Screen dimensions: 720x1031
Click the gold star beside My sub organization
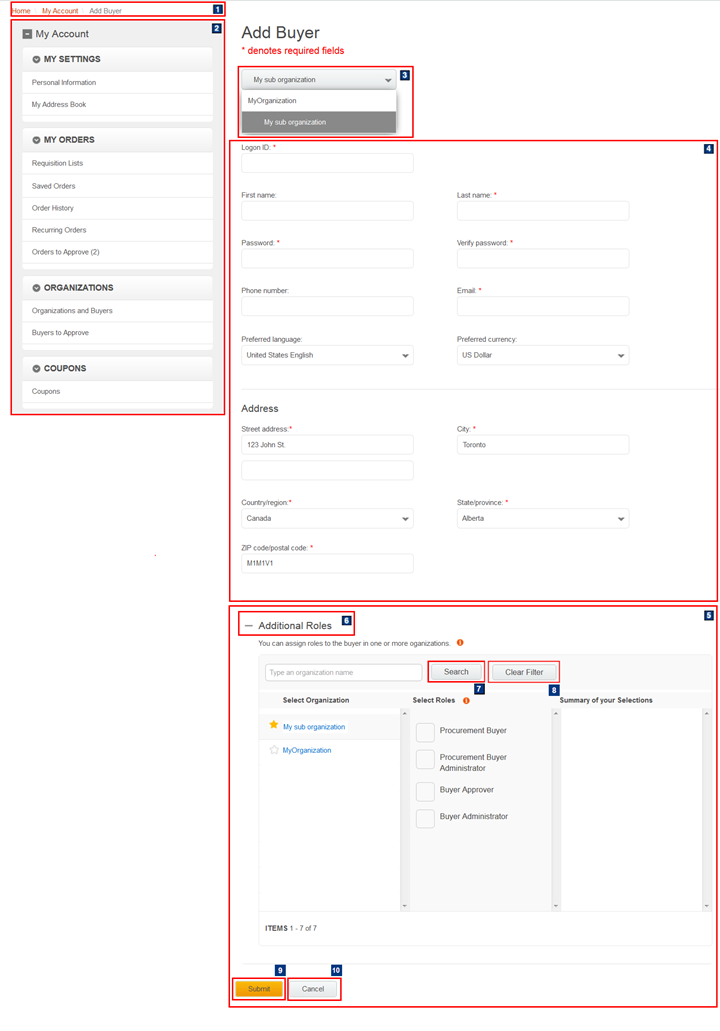point(274,725)
